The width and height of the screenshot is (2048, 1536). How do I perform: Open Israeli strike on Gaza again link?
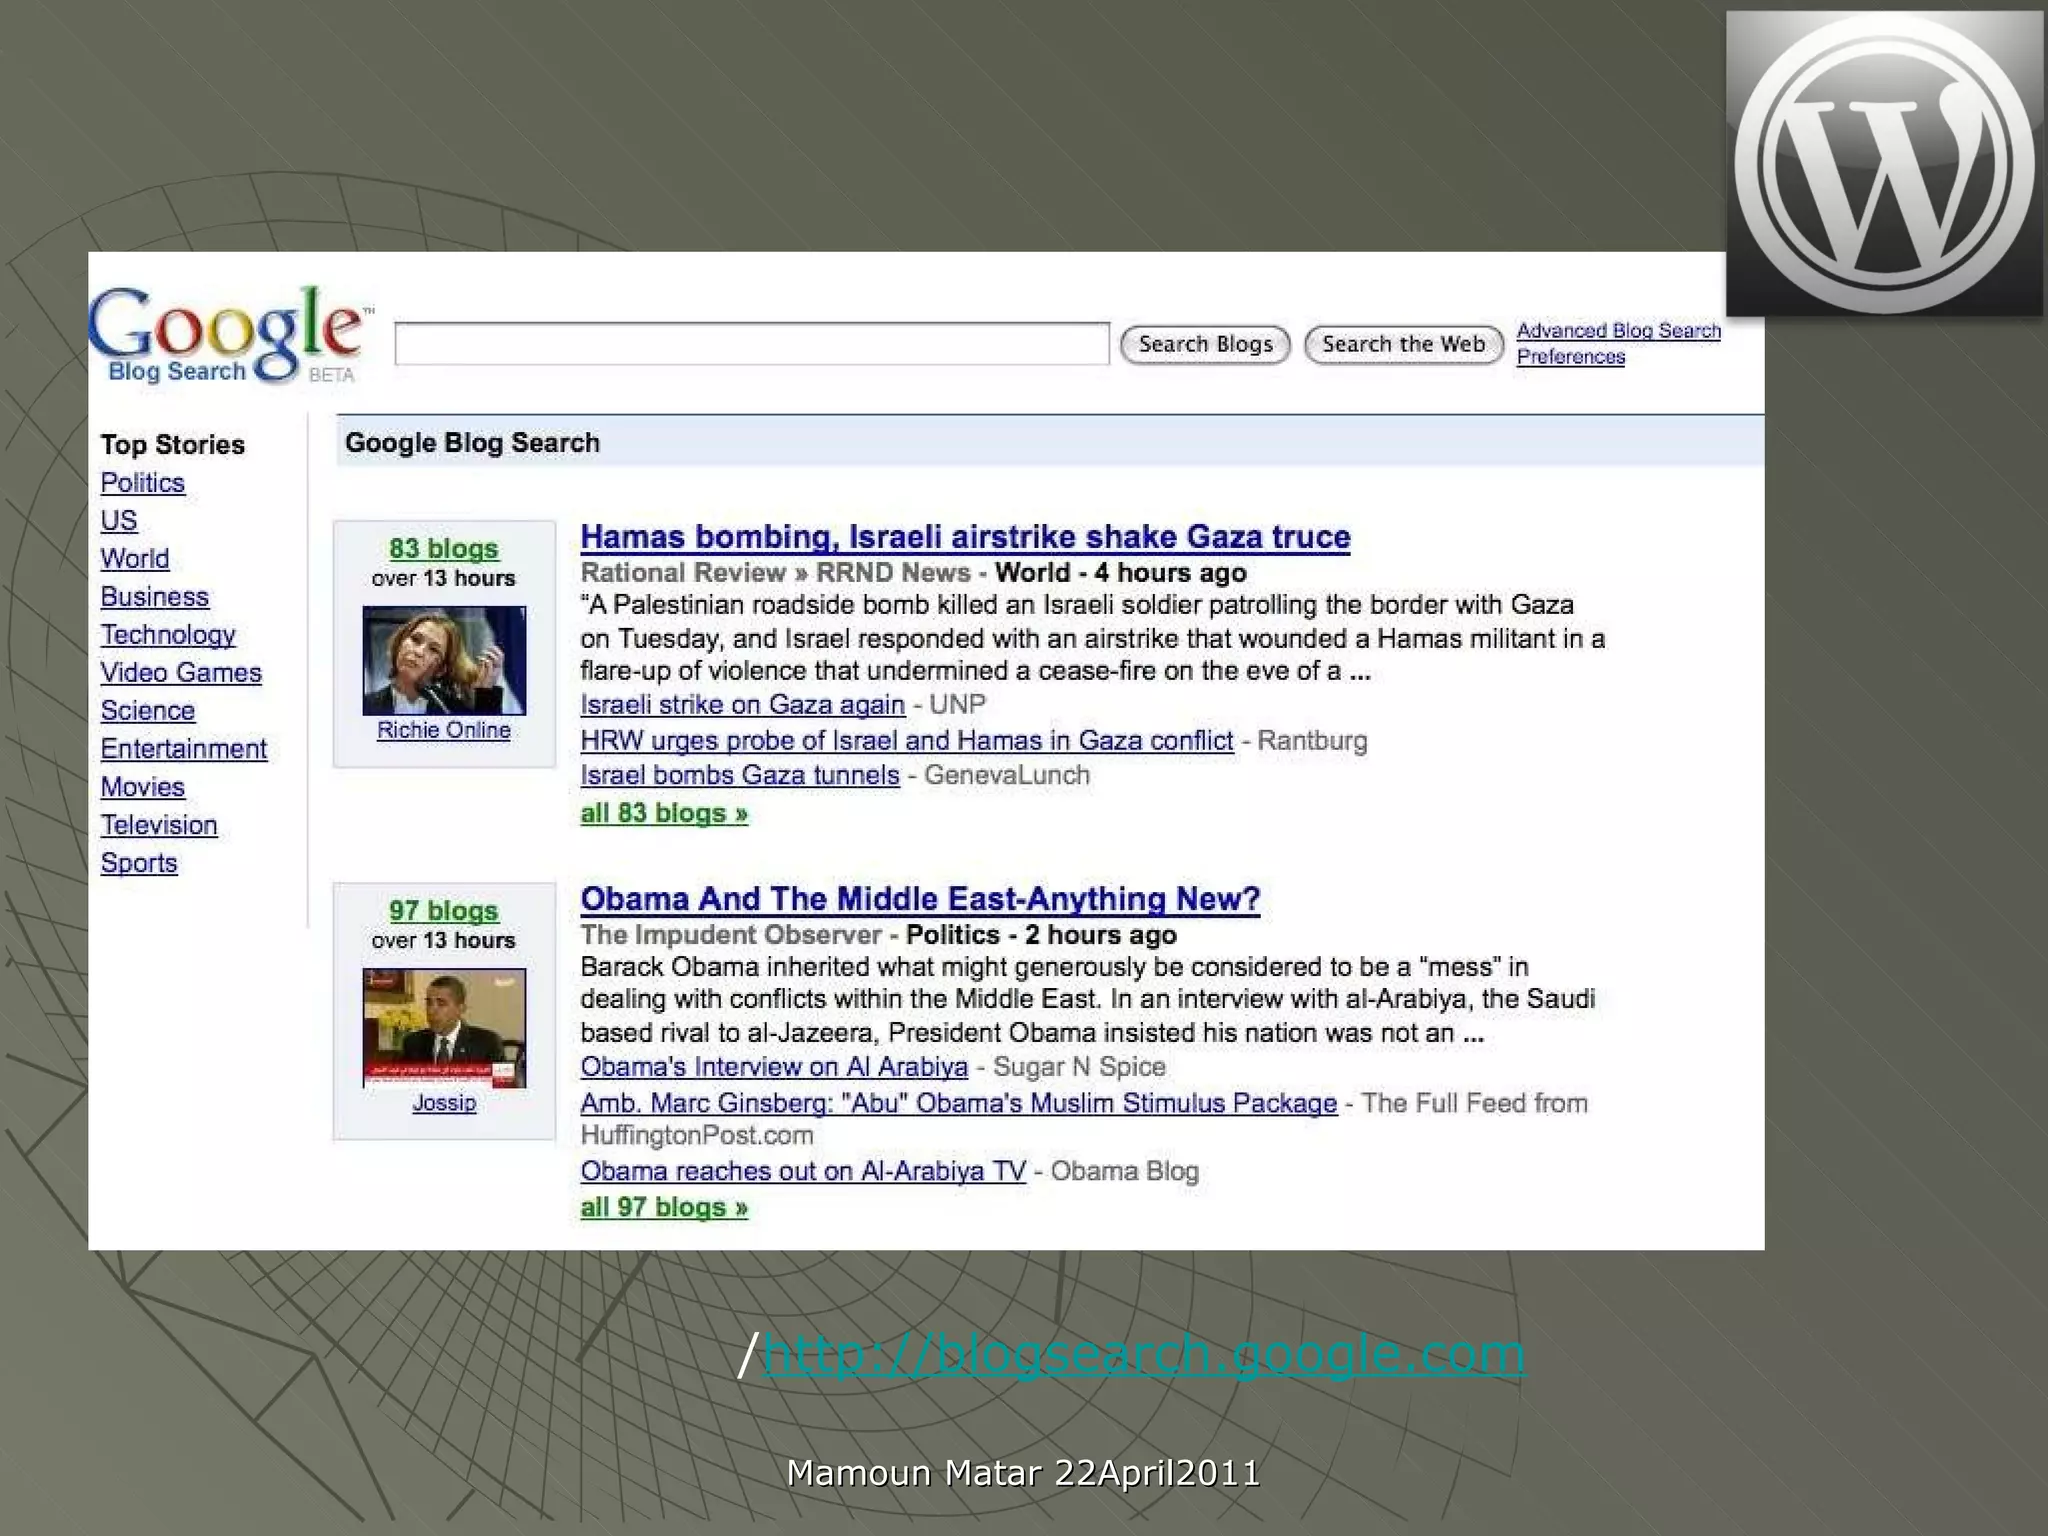tap(743, 705)
